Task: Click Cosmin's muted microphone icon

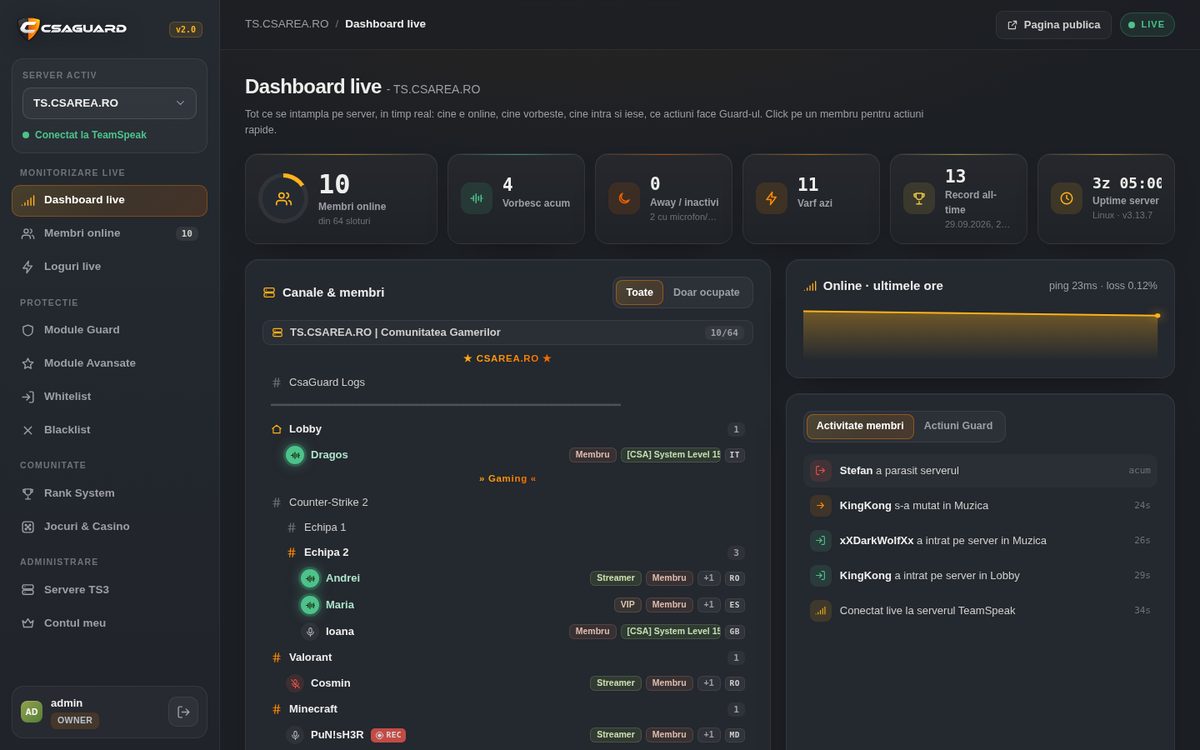Action: click(x=295, y=684)
